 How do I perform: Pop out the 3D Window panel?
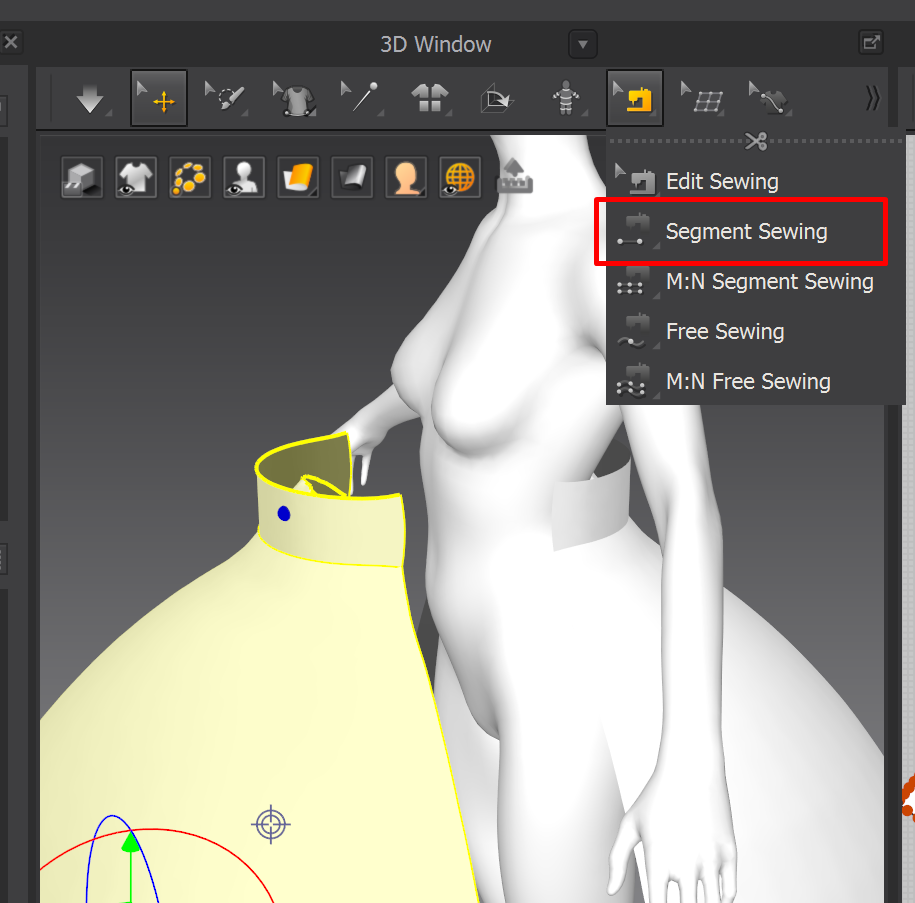[871, 42]
